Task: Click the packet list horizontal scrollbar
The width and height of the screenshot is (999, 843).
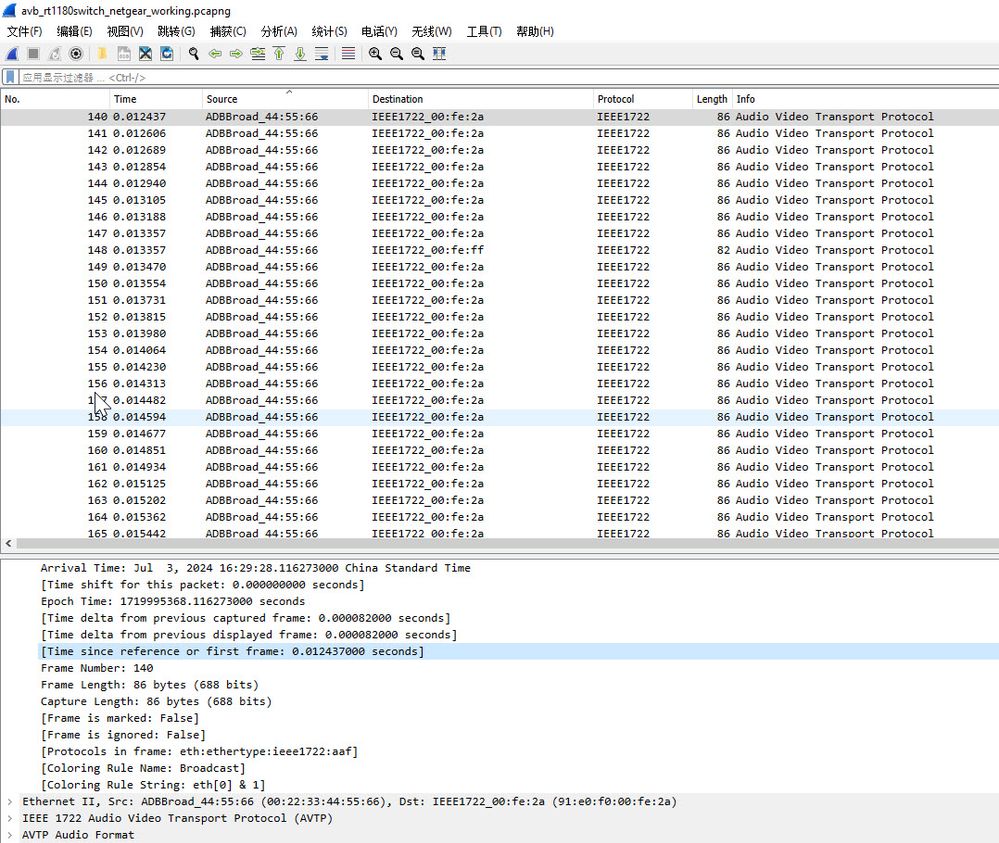Action: click(507, 544)
